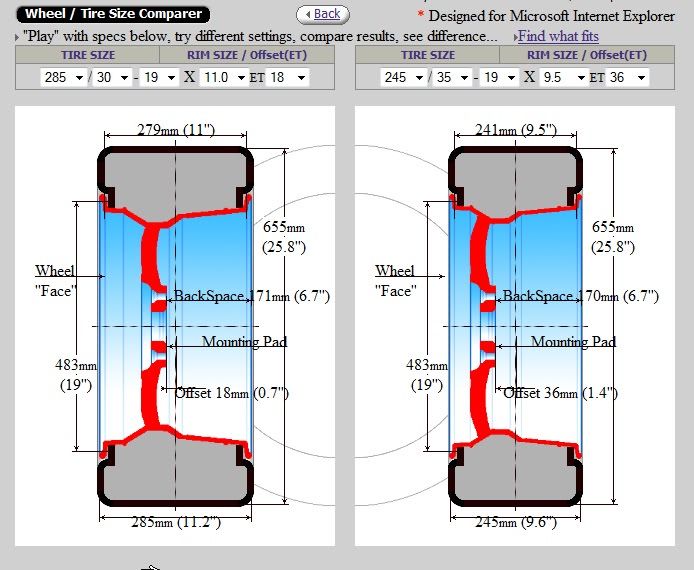Click the small arrow icon before '"Play" with specs'
Viewport: 694px width, 570px height.
[17, 37]
